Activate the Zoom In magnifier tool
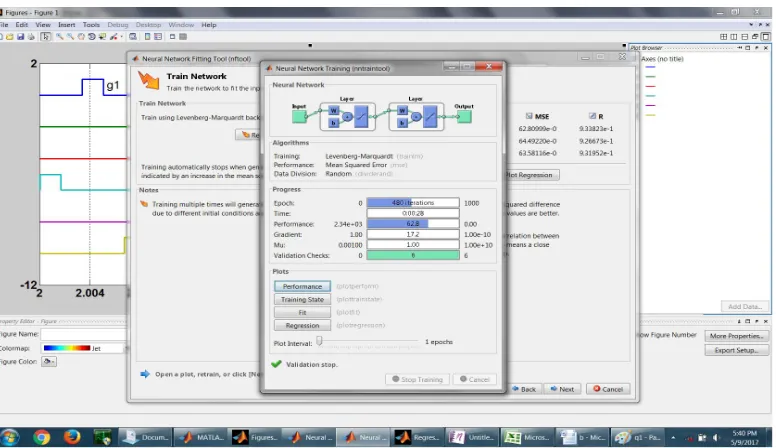 click(59, 37)
